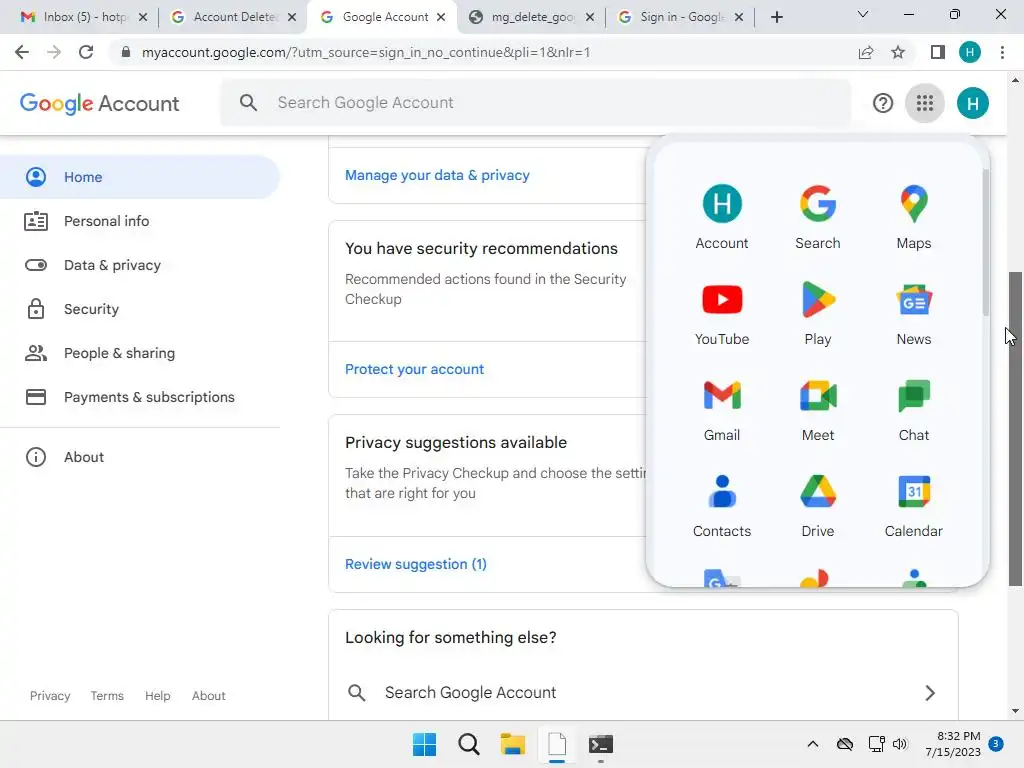The width and height of the screenshot is (1024, 768).
Task: Open About in the sidebar
Action: pos(140,457)
